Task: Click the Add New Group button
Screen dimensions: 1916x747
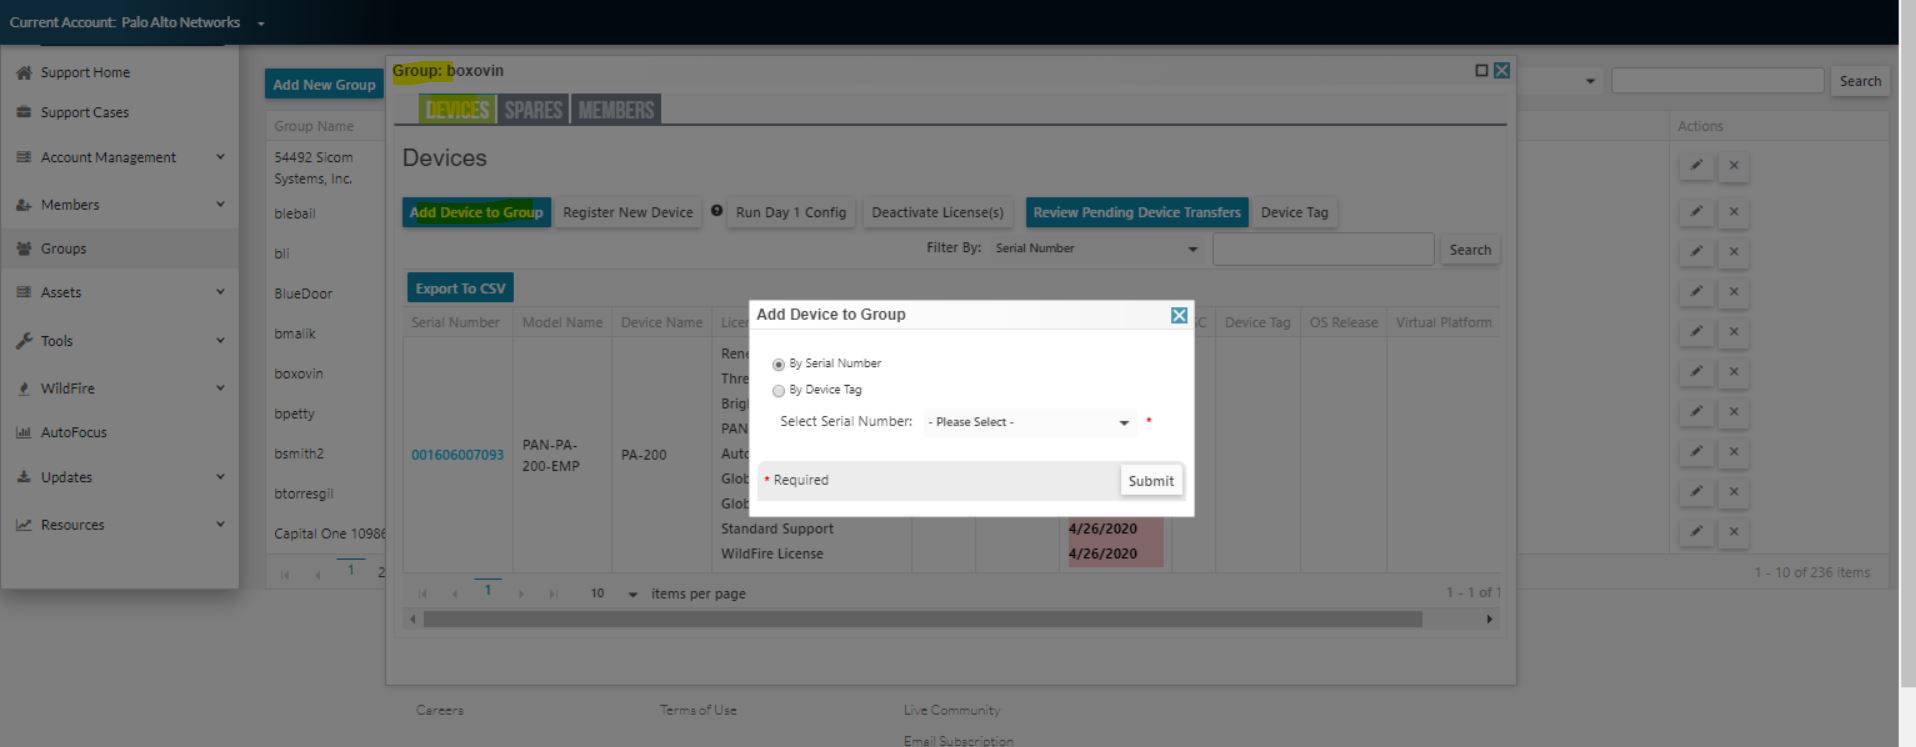Action: (x=324, y=84)
